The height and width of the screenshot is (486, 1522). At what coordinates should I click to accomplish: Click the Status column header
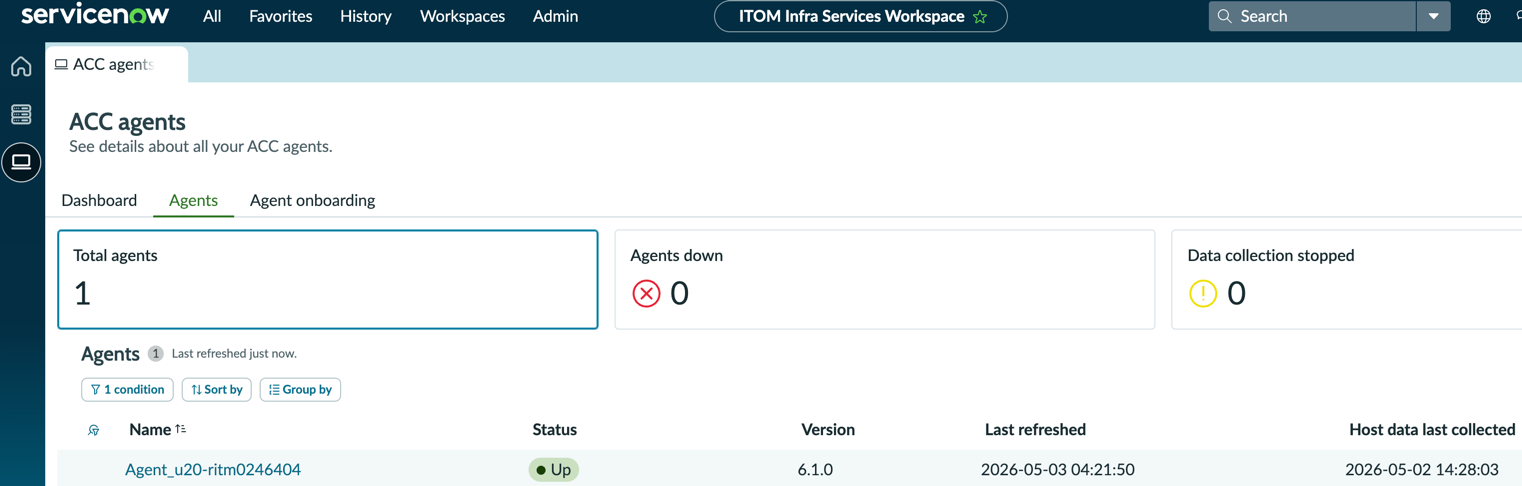(x=554, y=429)
